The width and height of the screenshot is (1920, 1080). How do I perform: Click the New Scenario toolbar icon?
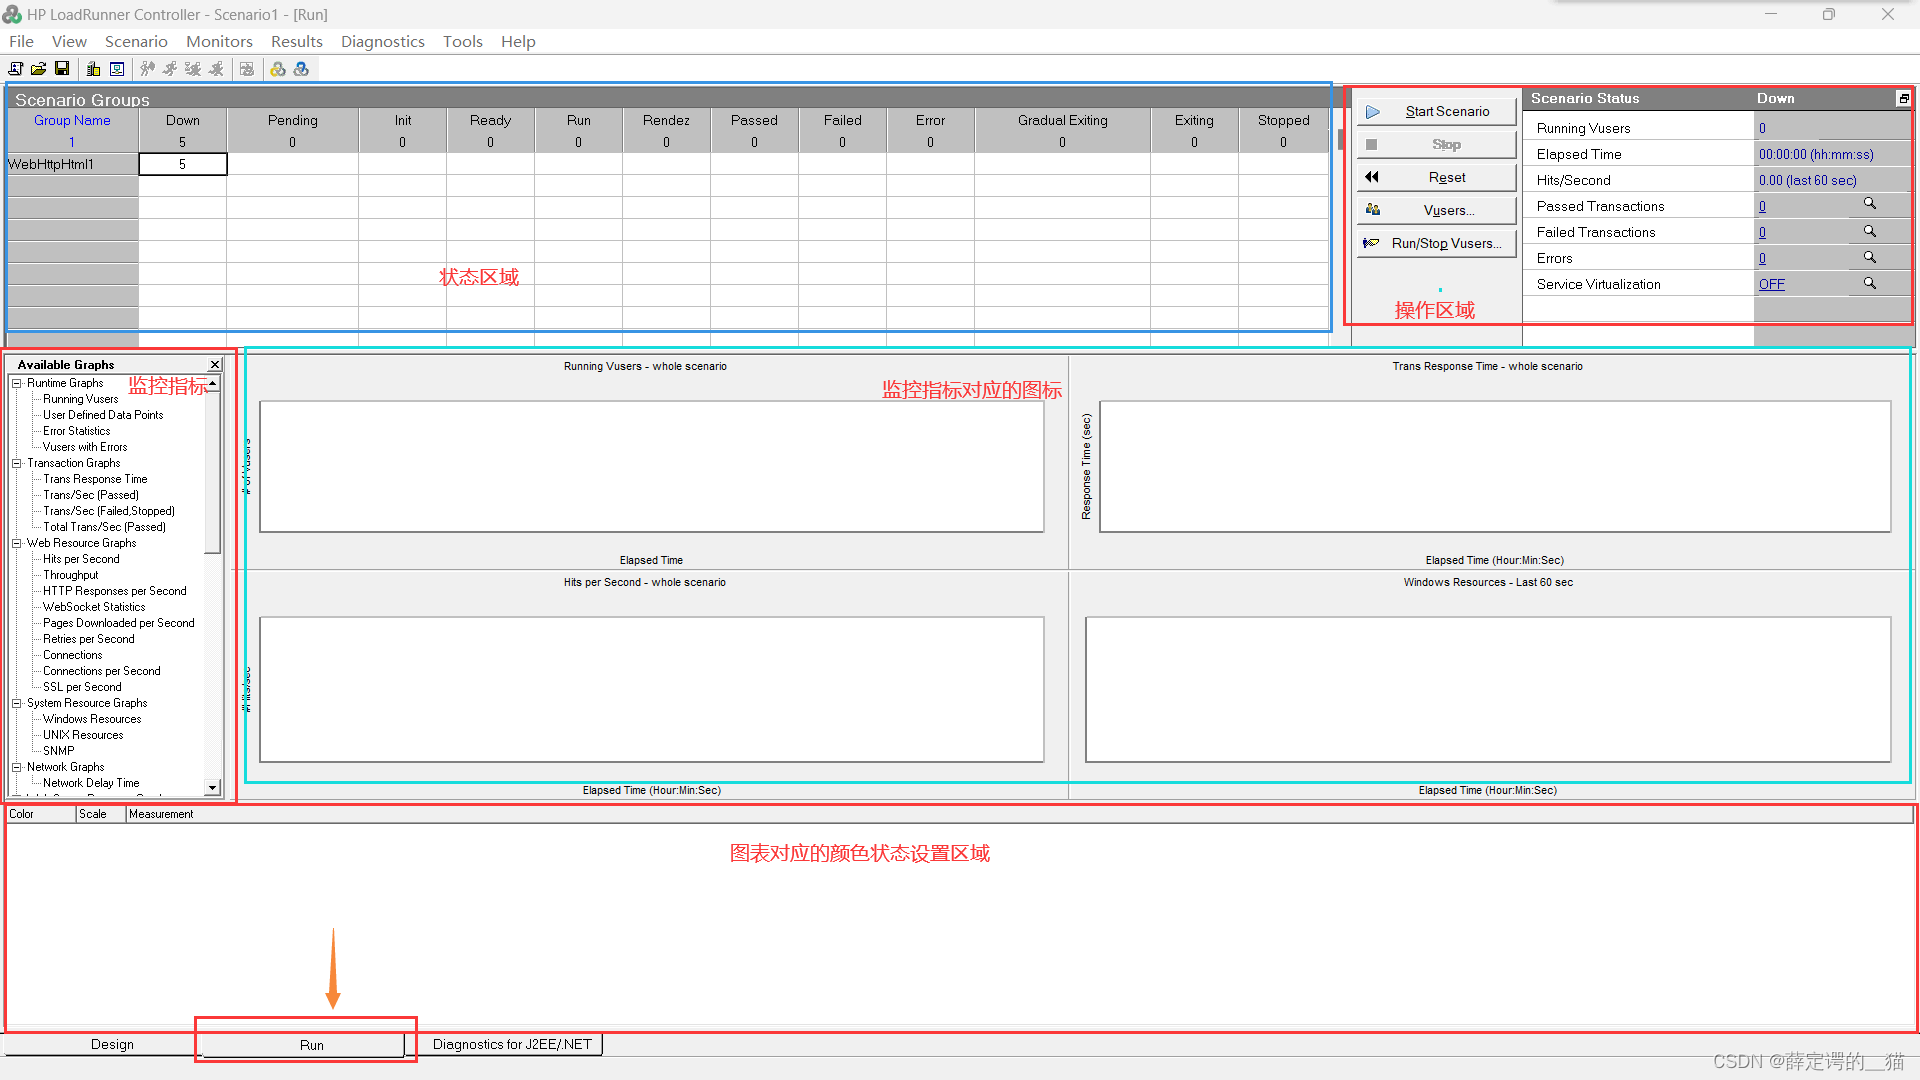pos(16,69)
